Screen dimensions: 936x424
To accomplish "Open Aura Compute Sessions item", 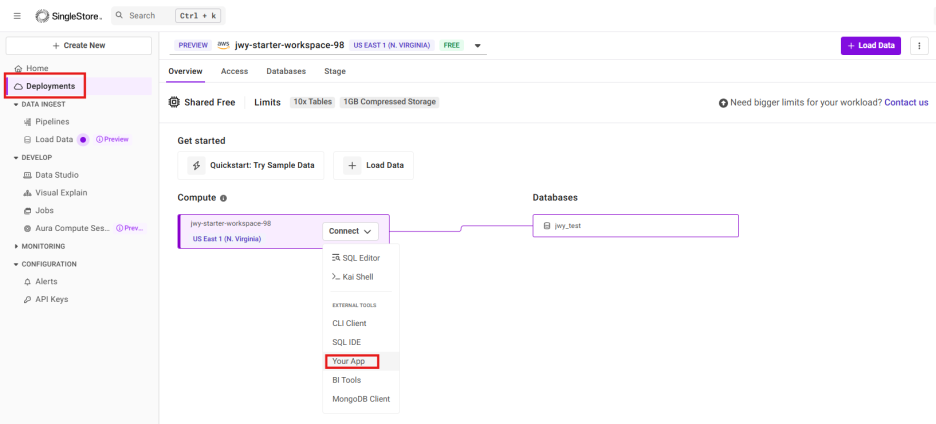I will (72, 228).
